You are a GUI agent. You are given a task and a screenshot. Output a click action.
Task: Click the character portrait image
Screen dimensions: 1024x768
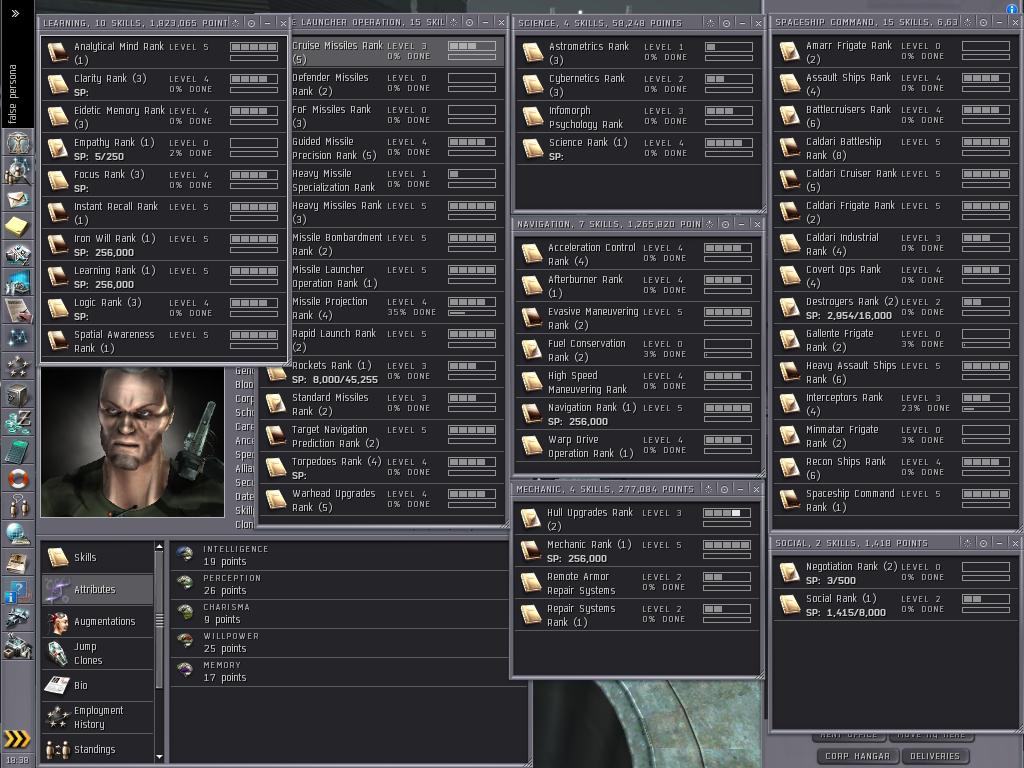132,442
